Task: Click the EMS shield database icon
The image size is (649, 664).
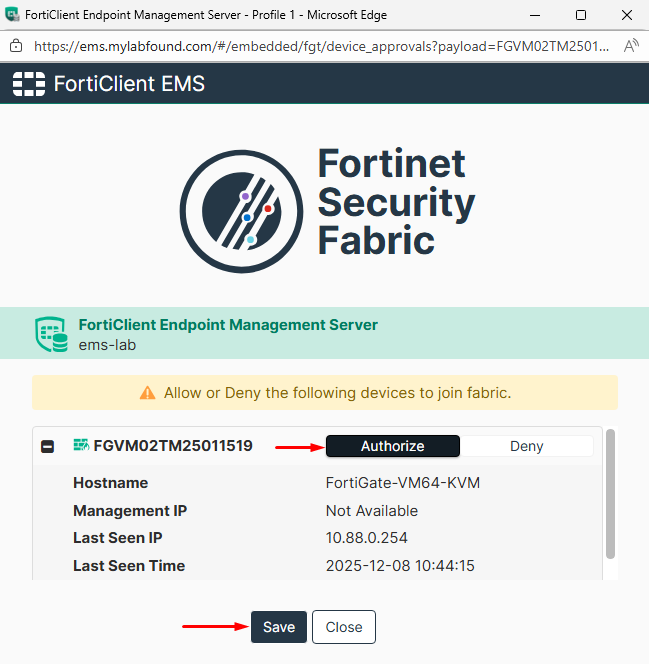Action: pos(51,334)
